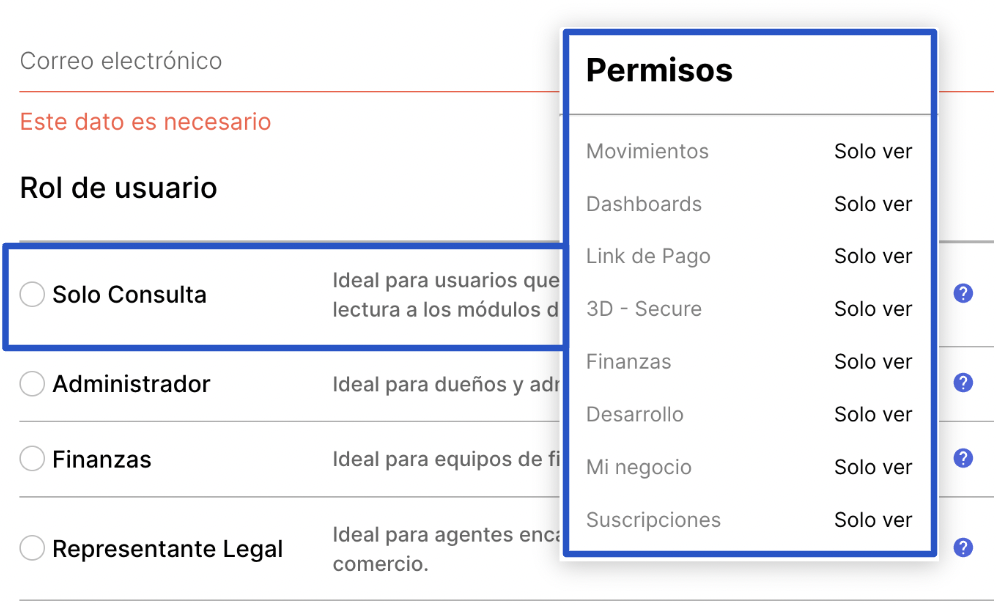Select the Finanzas role radio button
996x606 pixels.
33,459
